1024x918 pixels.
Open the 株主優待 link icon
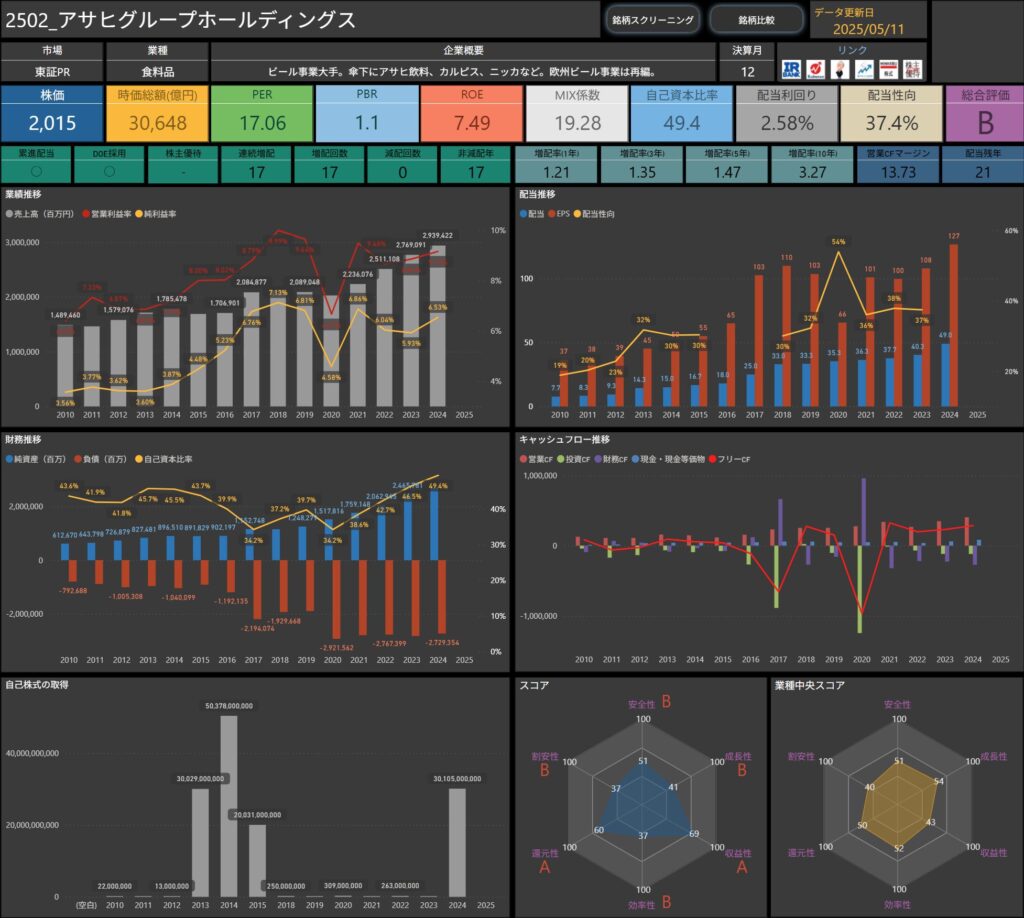[913, 69]
